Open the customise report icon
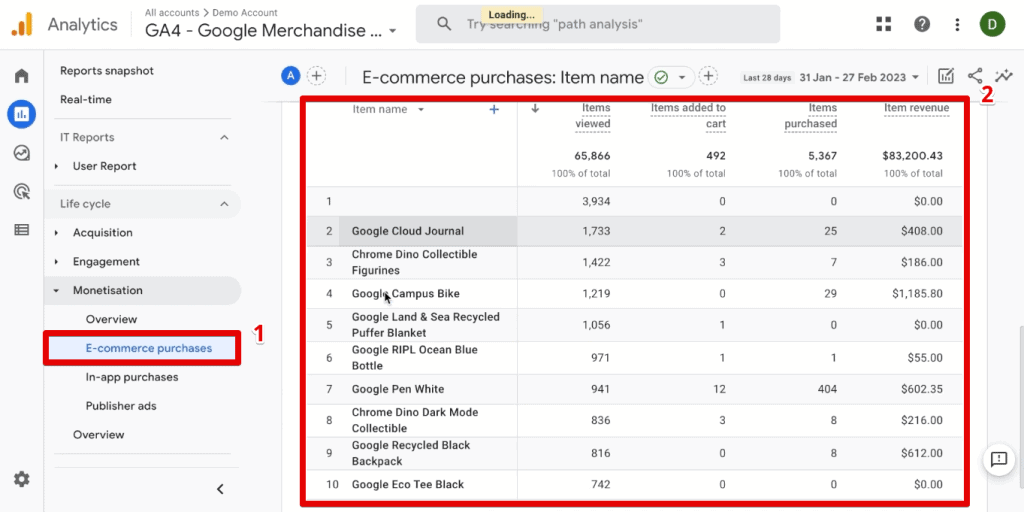 click(x=946, y=76)
